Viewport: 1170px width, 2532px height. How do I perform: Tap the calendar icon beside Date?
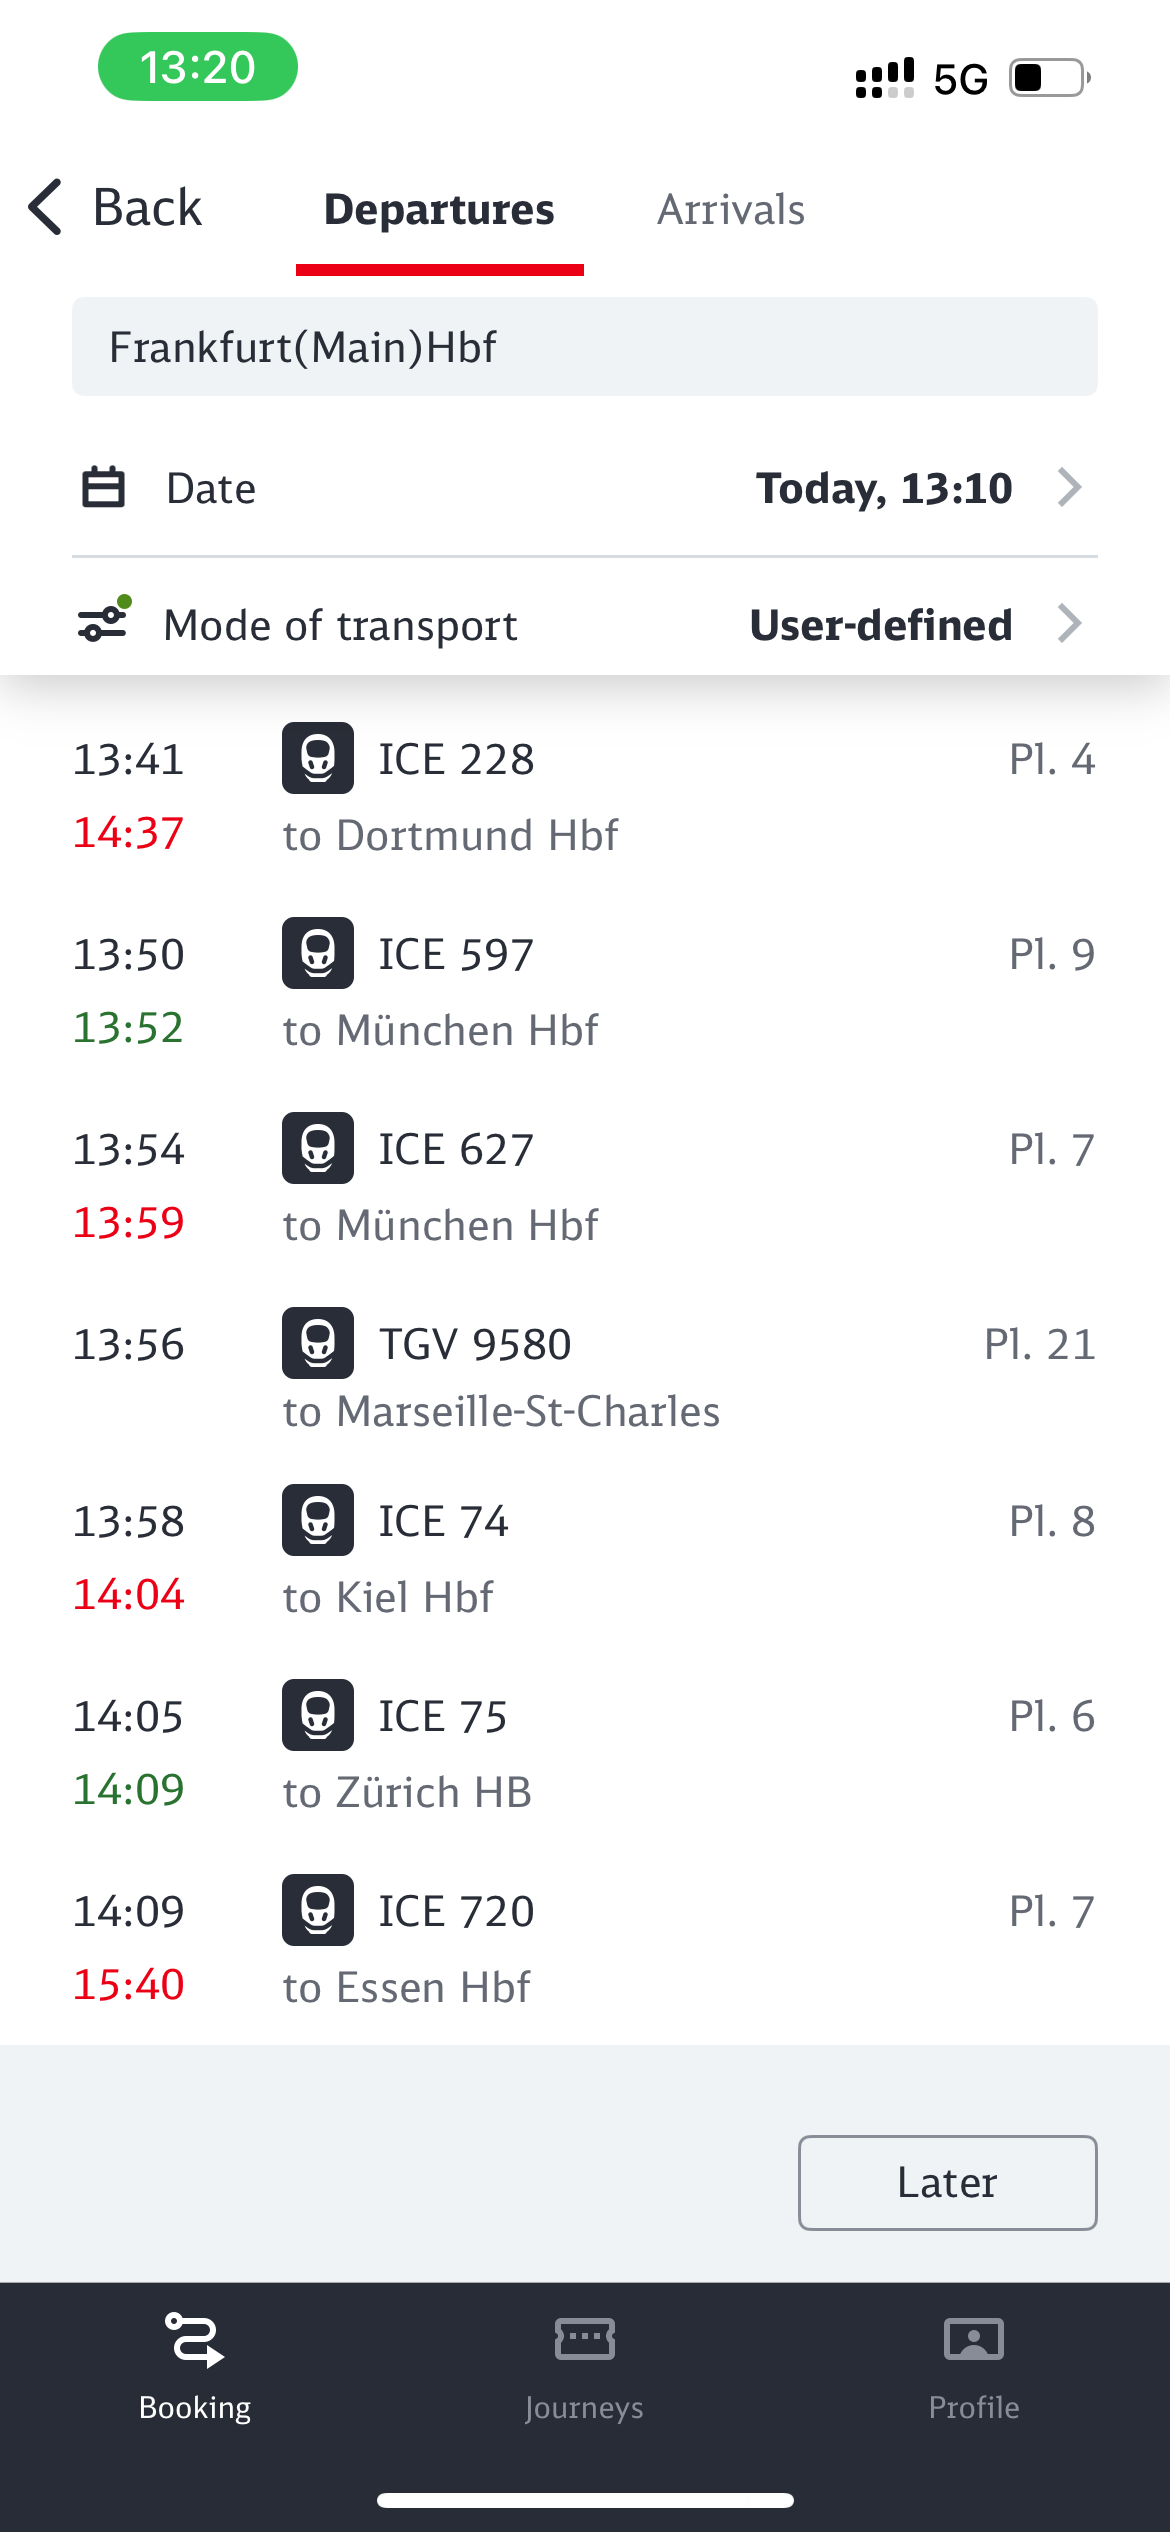(103, 488)
